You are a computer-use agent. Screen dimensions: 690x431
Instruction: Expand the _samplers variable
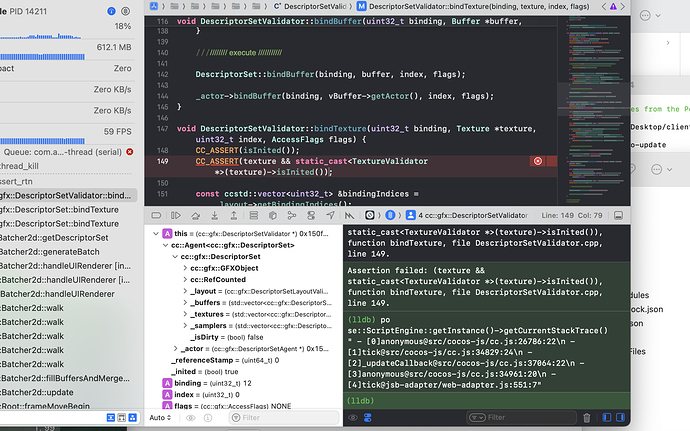tap(185, 325)
